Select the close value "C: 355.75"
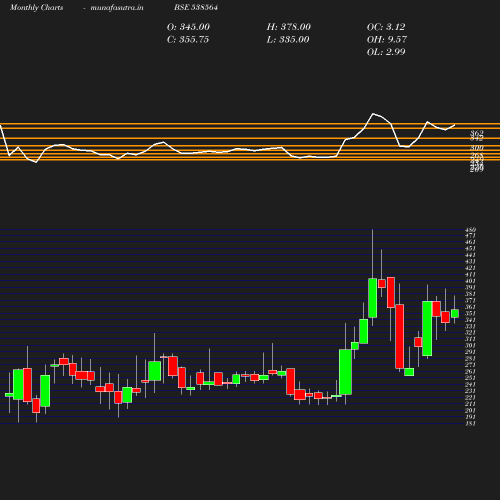Image resolution: width=500 pixels, height=500 pixels. 188,39
